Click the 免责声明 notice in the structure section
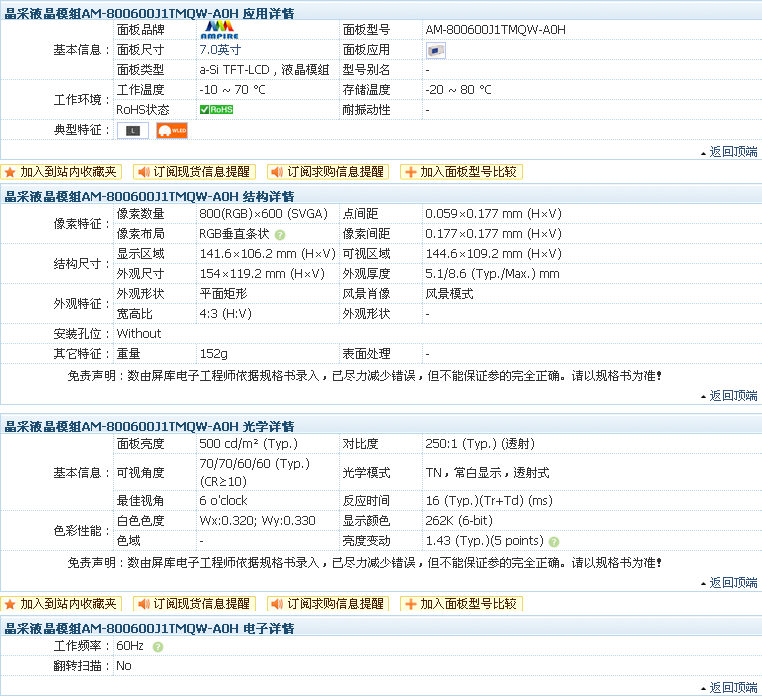The image size is (762, 696). click(x=364, y=376)
